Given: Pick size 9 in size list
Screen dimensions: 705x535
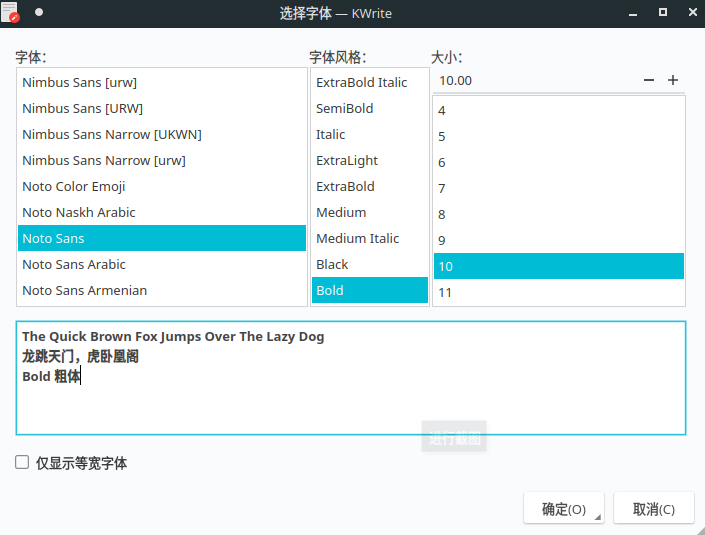Looking at the screenshot, I should [x=559, y=240].
